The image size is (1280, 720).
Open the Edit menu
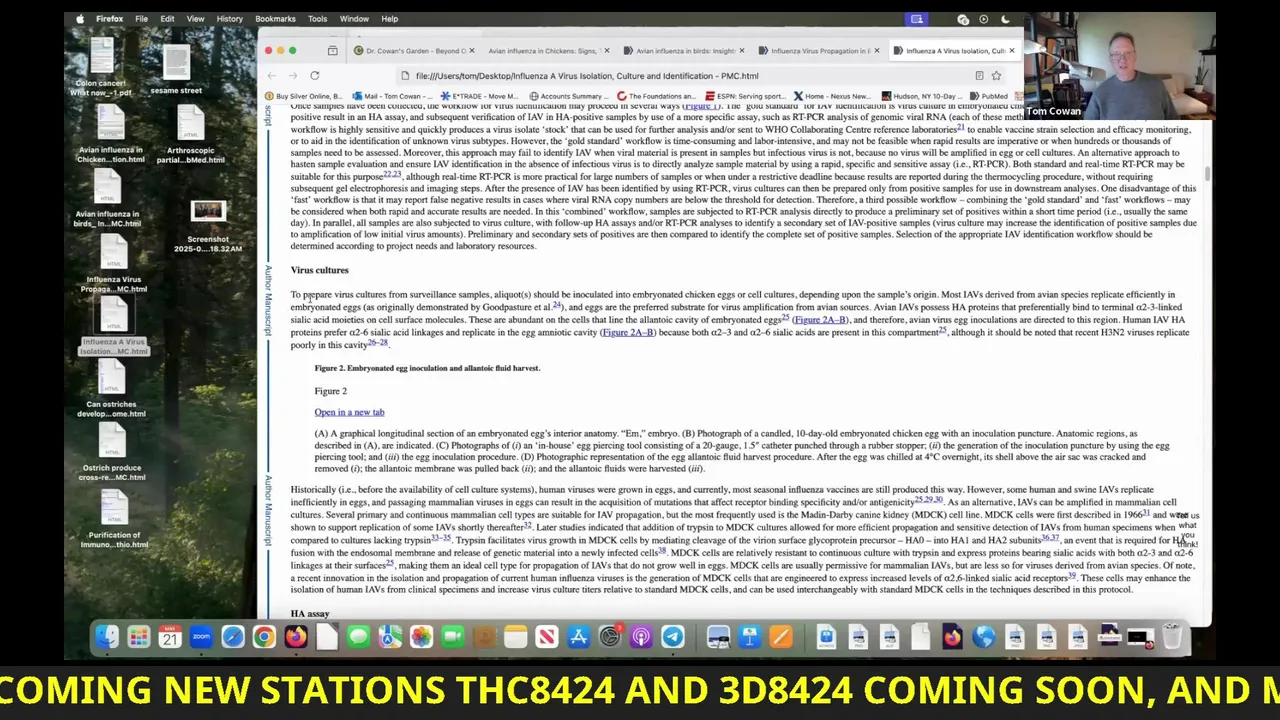167,19
